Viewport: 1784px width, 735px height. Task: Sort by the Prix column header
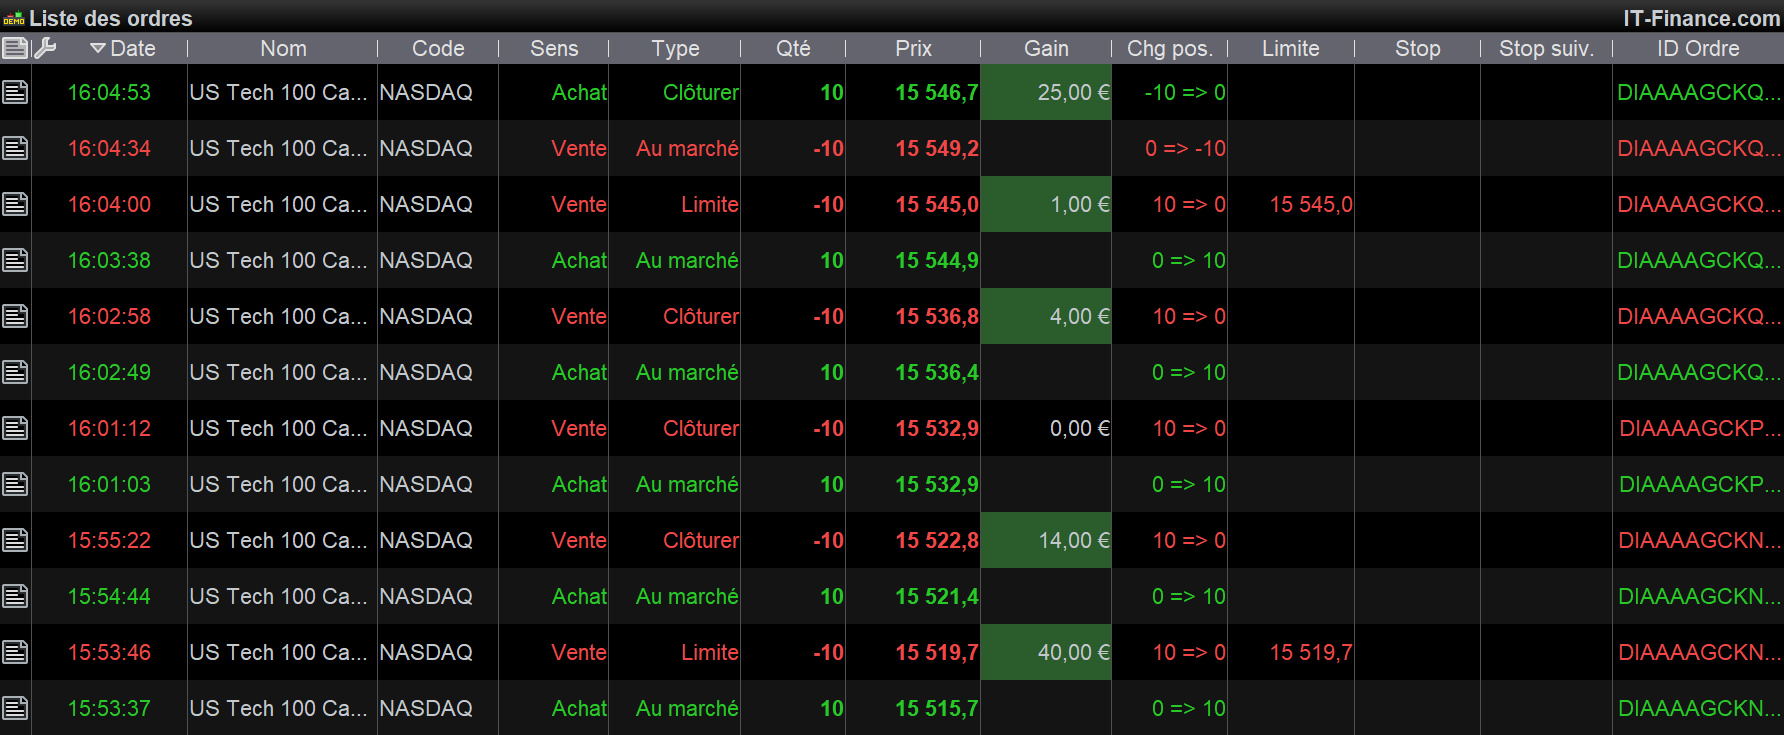point(913,48)
